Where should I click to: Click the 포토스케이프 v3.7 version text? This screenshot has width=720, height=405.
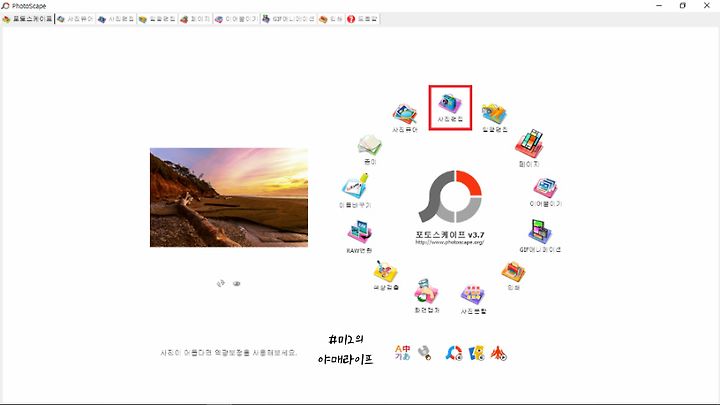point(450,235)
